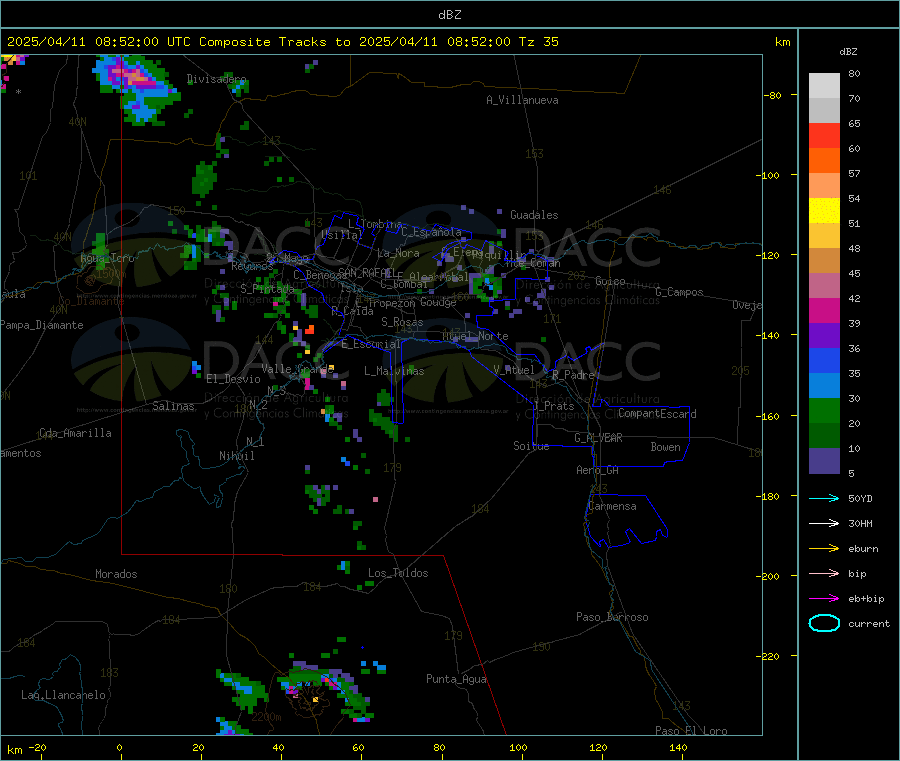Click the Nihuil map label

pos(236,456)
